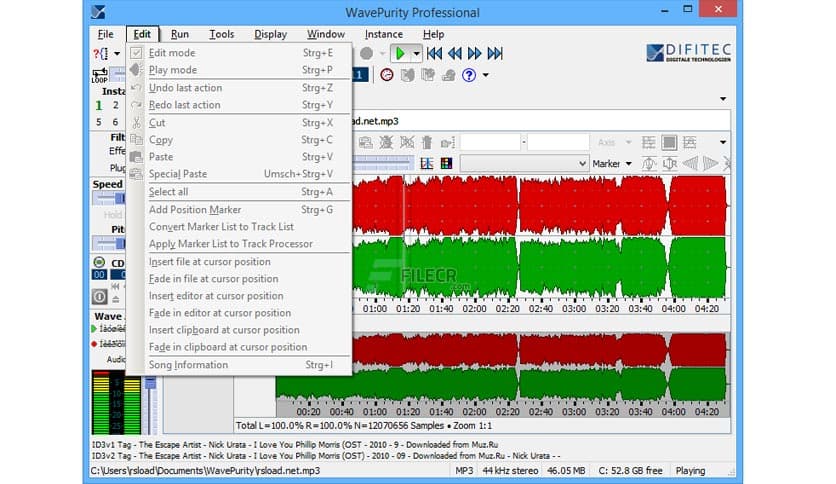Select instance number 6
Image resolution: width=836 pixels, height=484 pixels.
coord(115,122)
